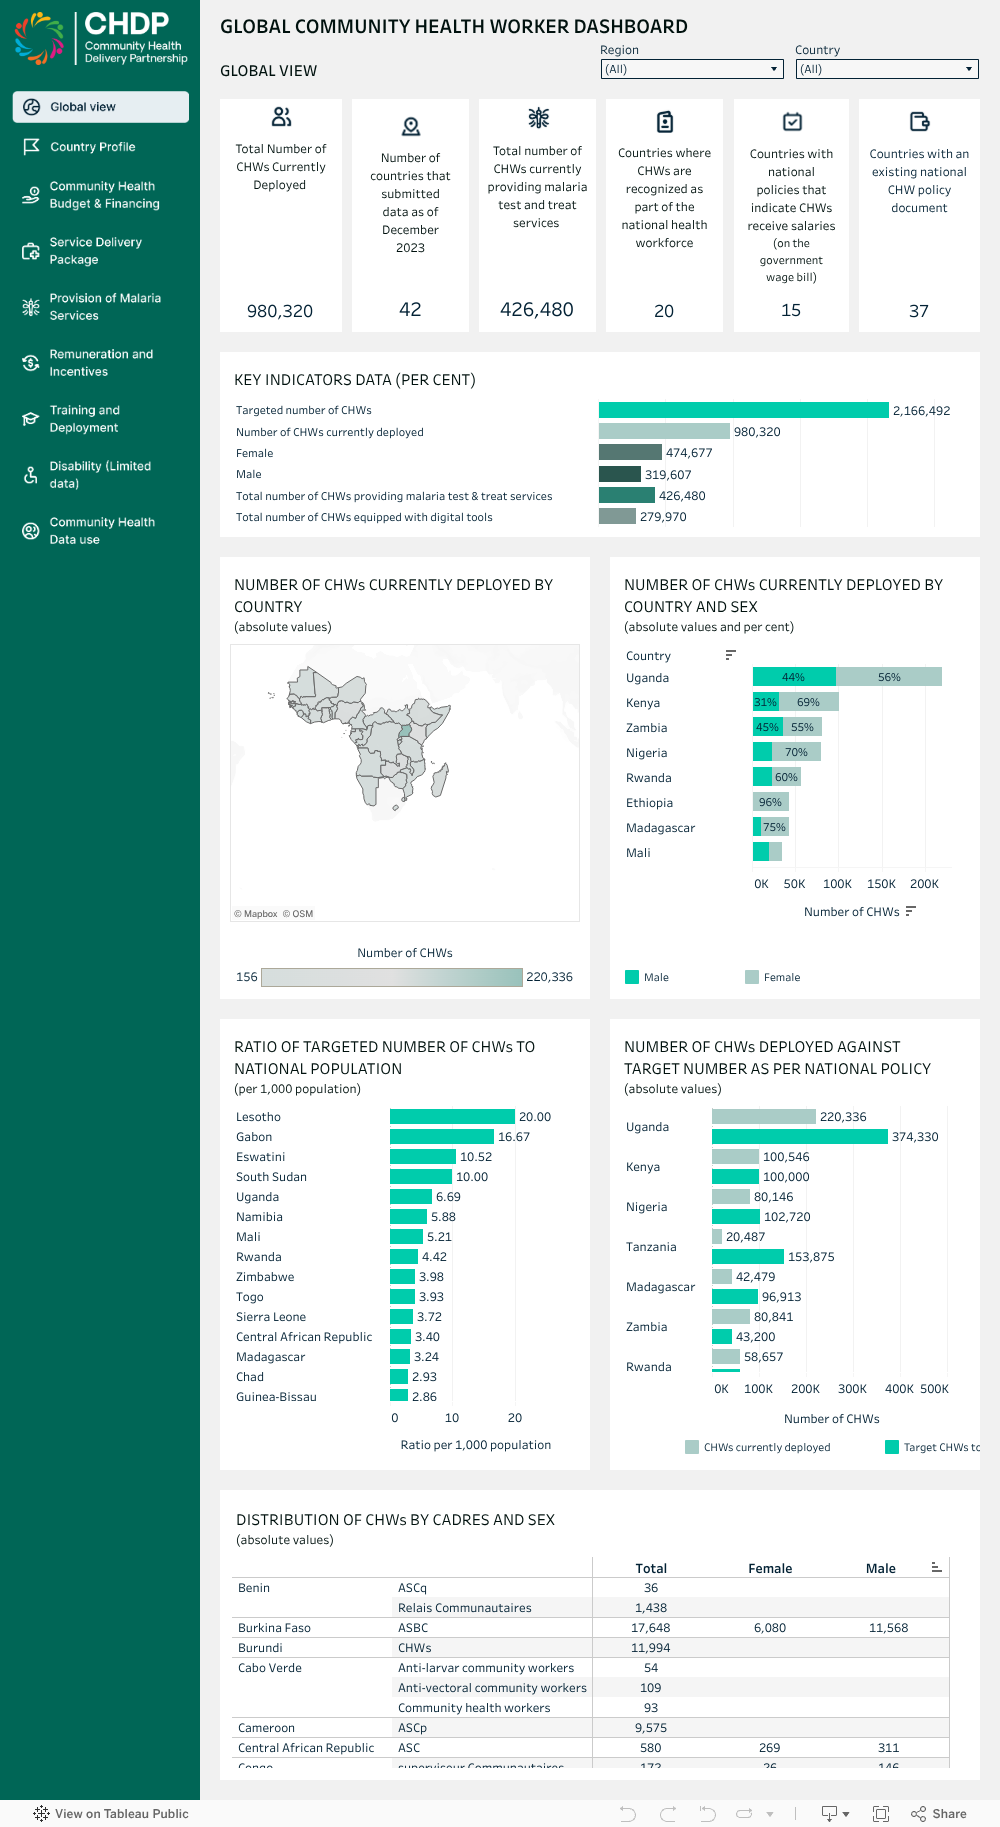Click the Remuneration and Incentives sidebar icon
The width and height of the screenshot is (1000, 1827).
pos(30,362)
